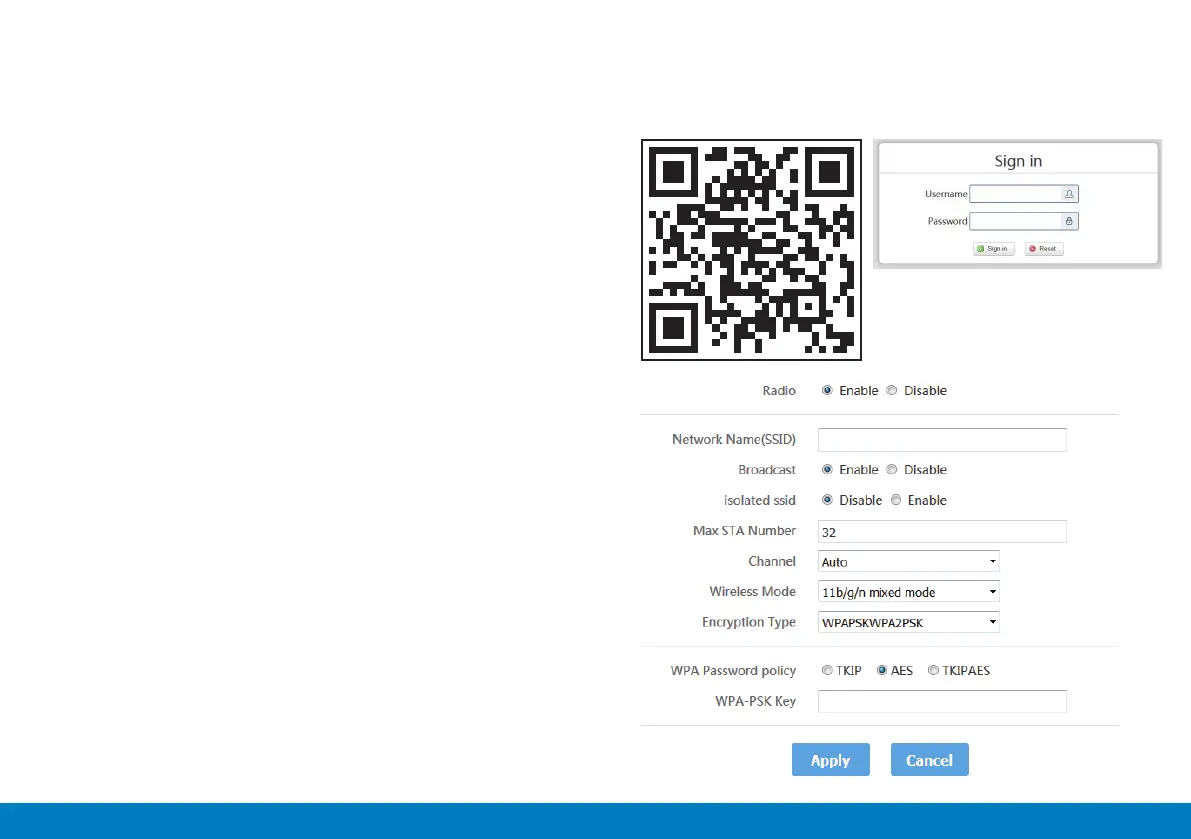
Task: Click the Wireless Mode label
Action: [753, 591]
